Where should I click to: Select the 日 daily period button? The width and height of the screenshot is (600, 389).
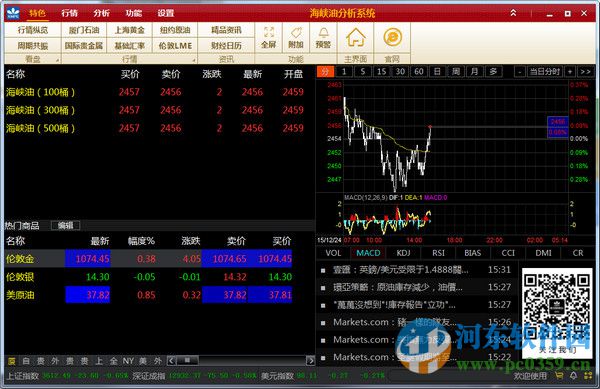point(437,72)
